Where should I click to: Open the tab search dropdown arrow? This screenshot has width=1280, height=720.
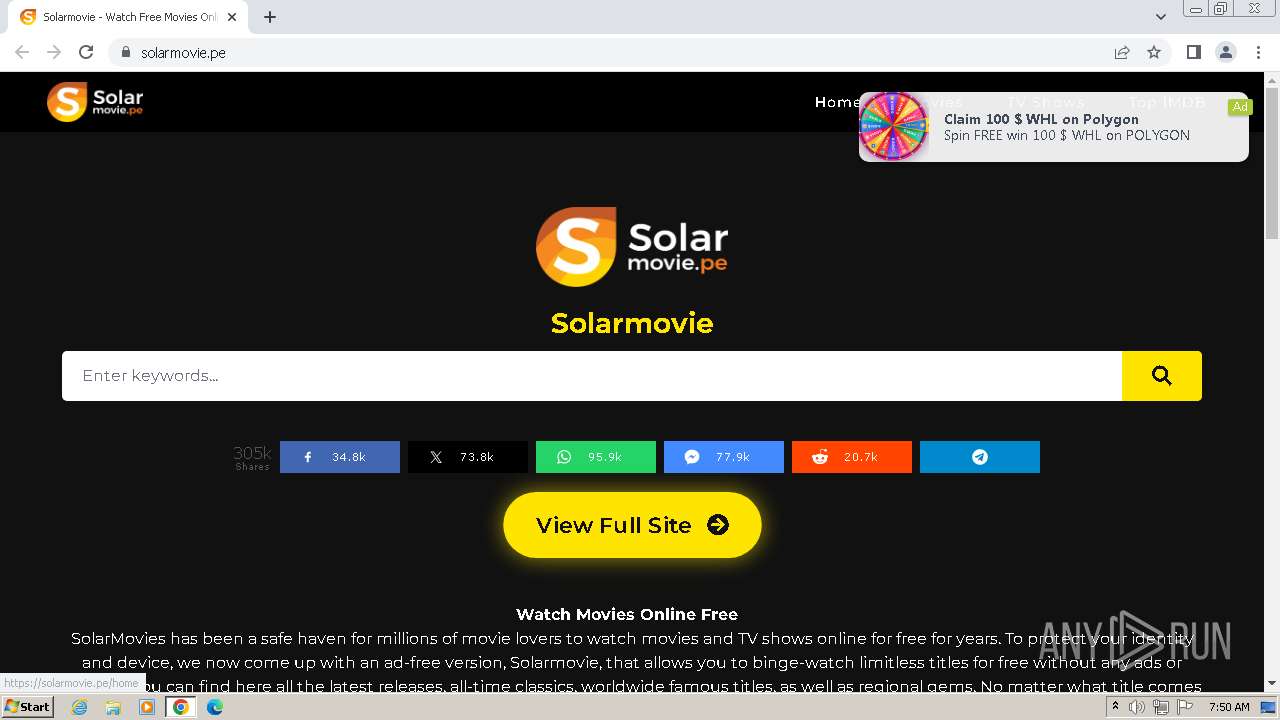pyautogui.click(x=1161, y=17)
